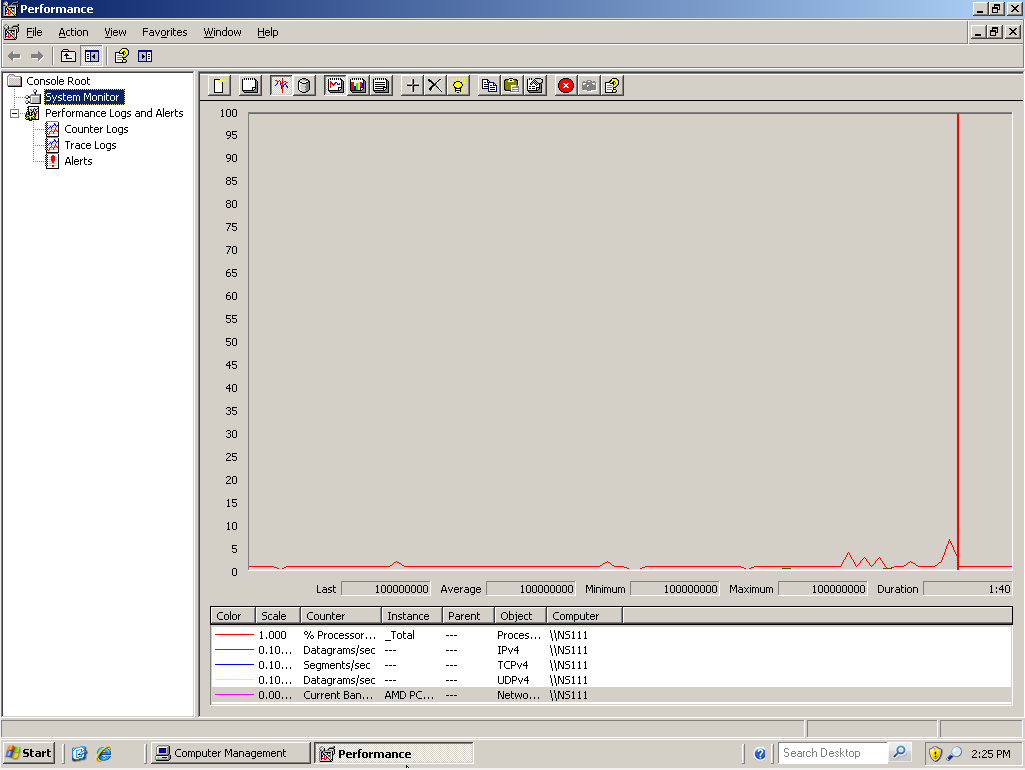Click the Counter column header

[341, 616]
